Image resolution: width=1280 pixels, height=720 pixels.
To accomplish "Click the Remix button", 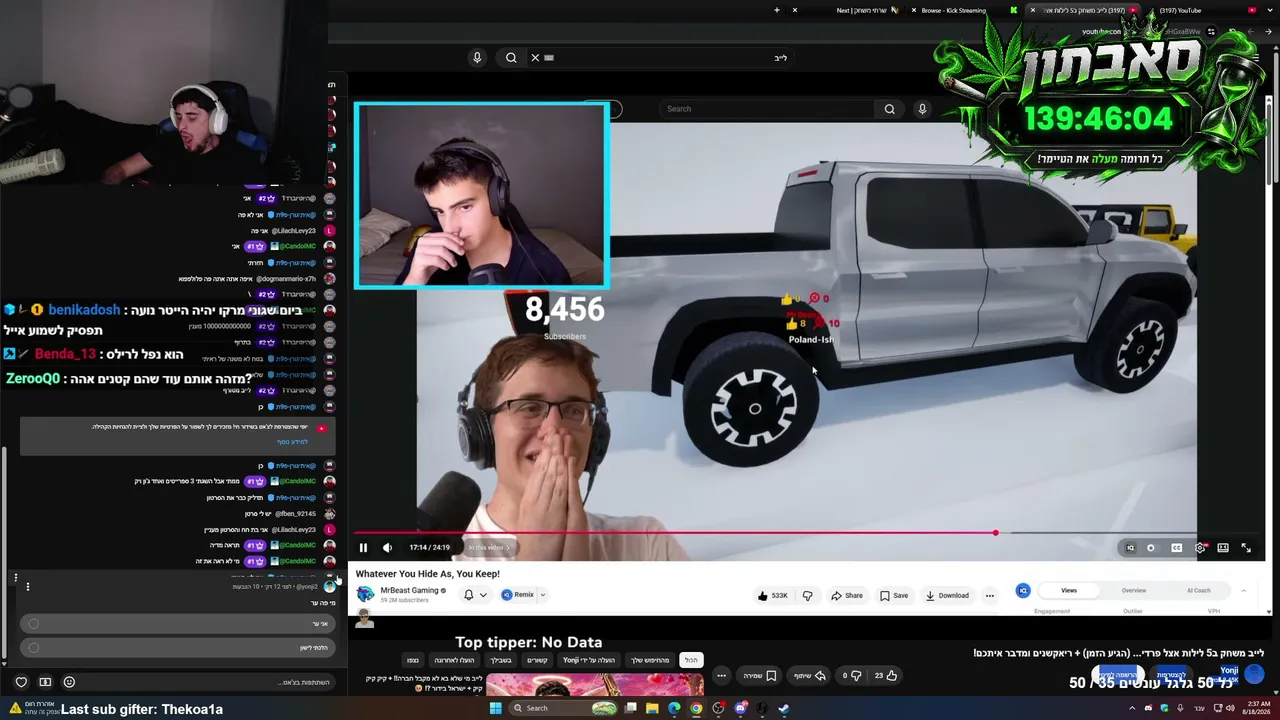I will coord(518,595).
